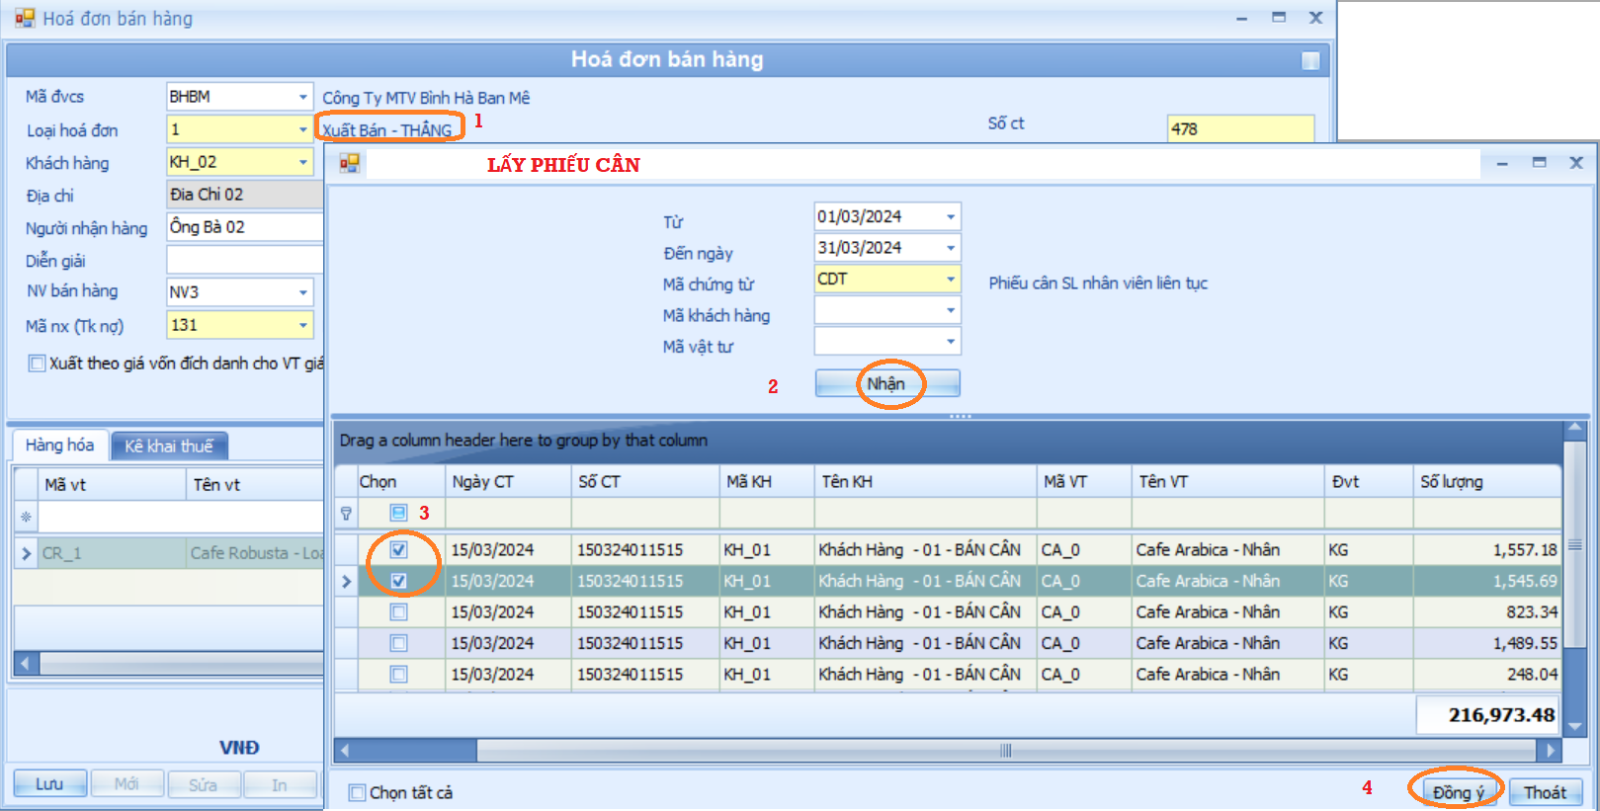Click the Đồng ý button

(x=1457, y=792)
